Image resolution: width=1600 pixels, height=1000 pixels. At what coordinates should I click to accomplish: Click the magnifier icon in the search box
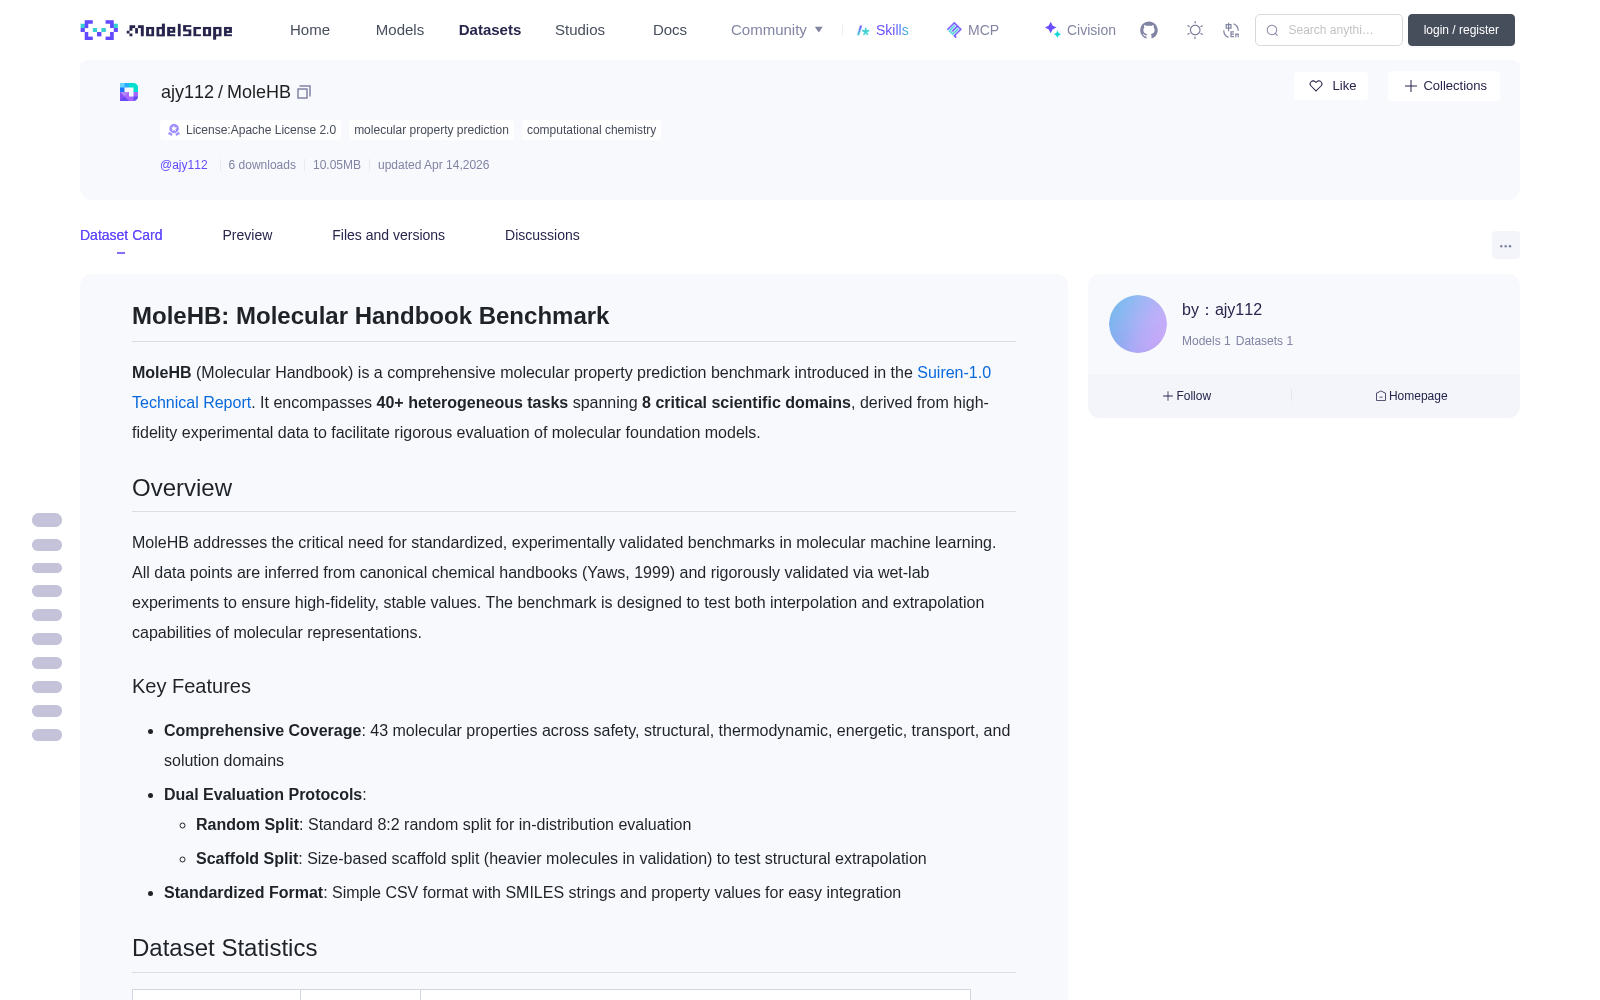click(x=1272, y=30)
